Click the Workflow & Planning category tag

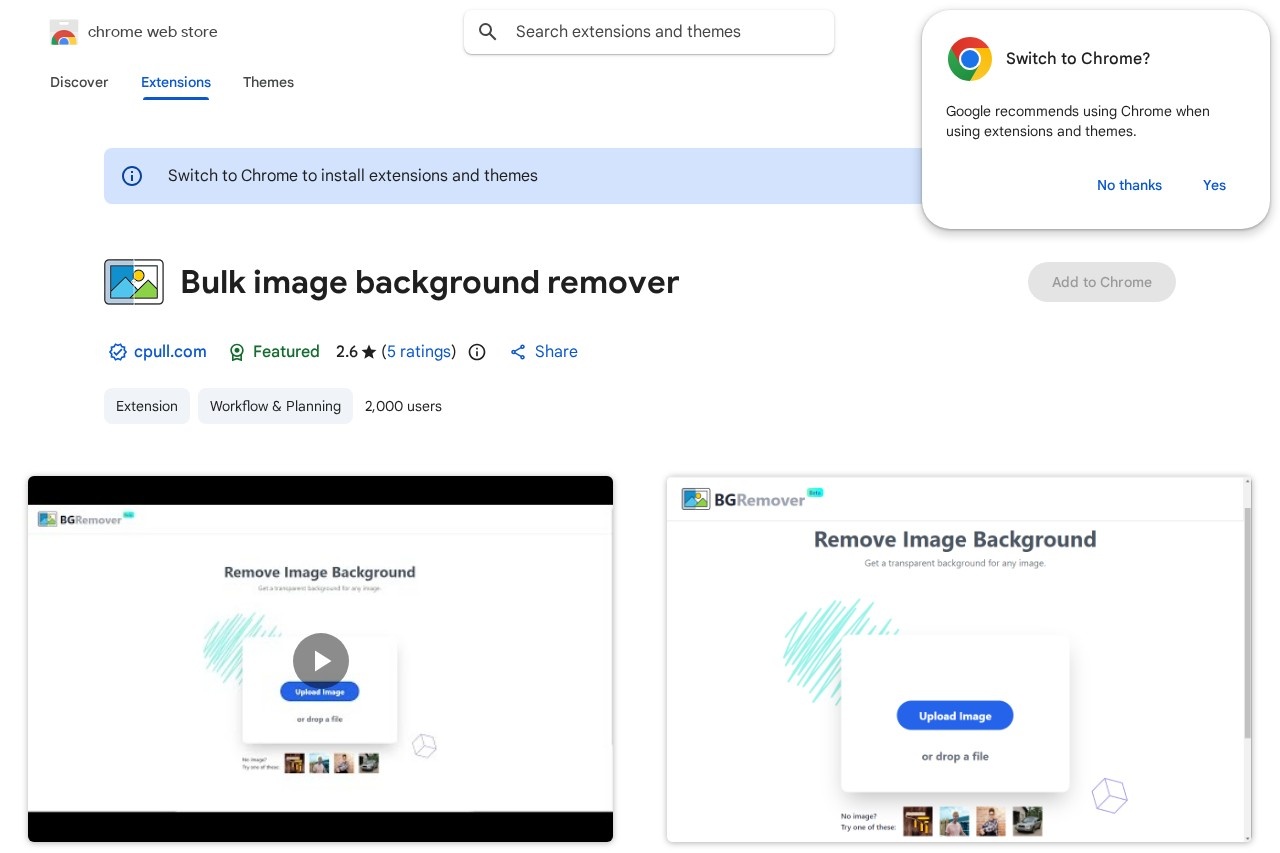pos(275,406)
